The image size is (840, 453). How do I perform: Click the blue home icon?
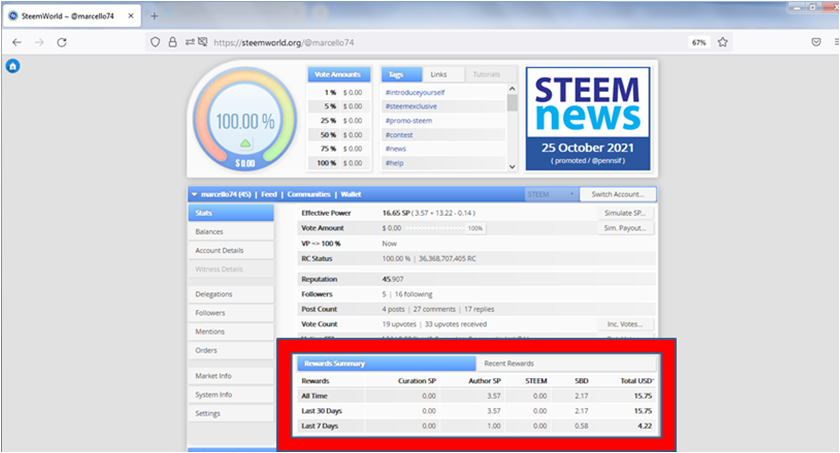13,66
